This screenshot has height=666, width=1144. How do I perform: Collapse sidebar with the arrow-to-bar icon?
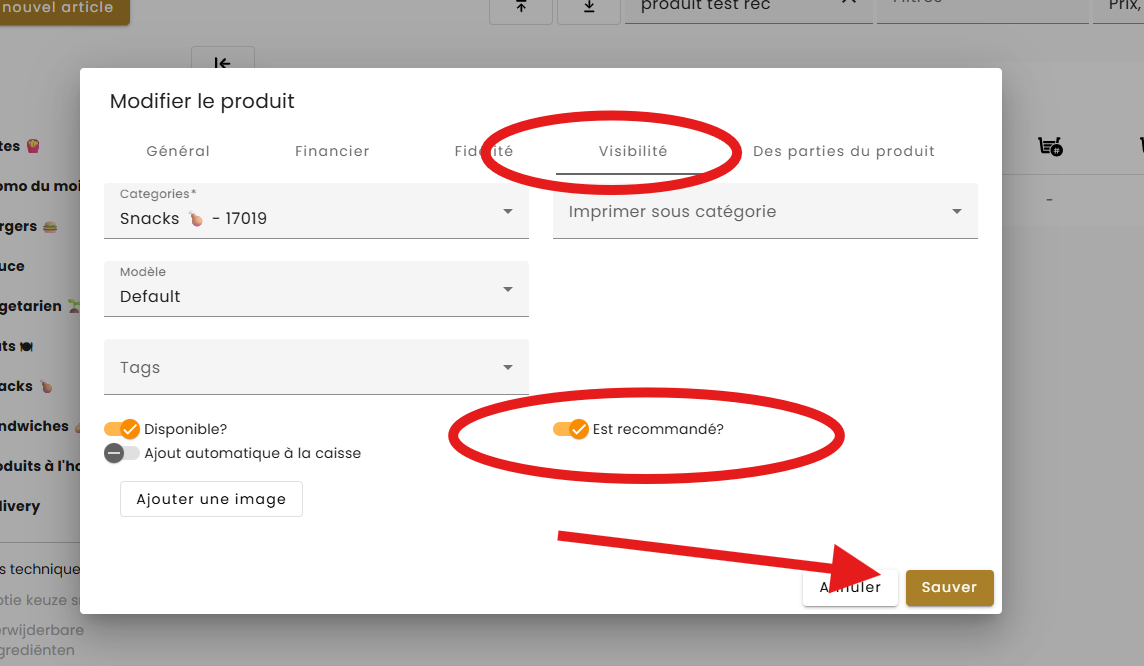(x=223, y=60)
